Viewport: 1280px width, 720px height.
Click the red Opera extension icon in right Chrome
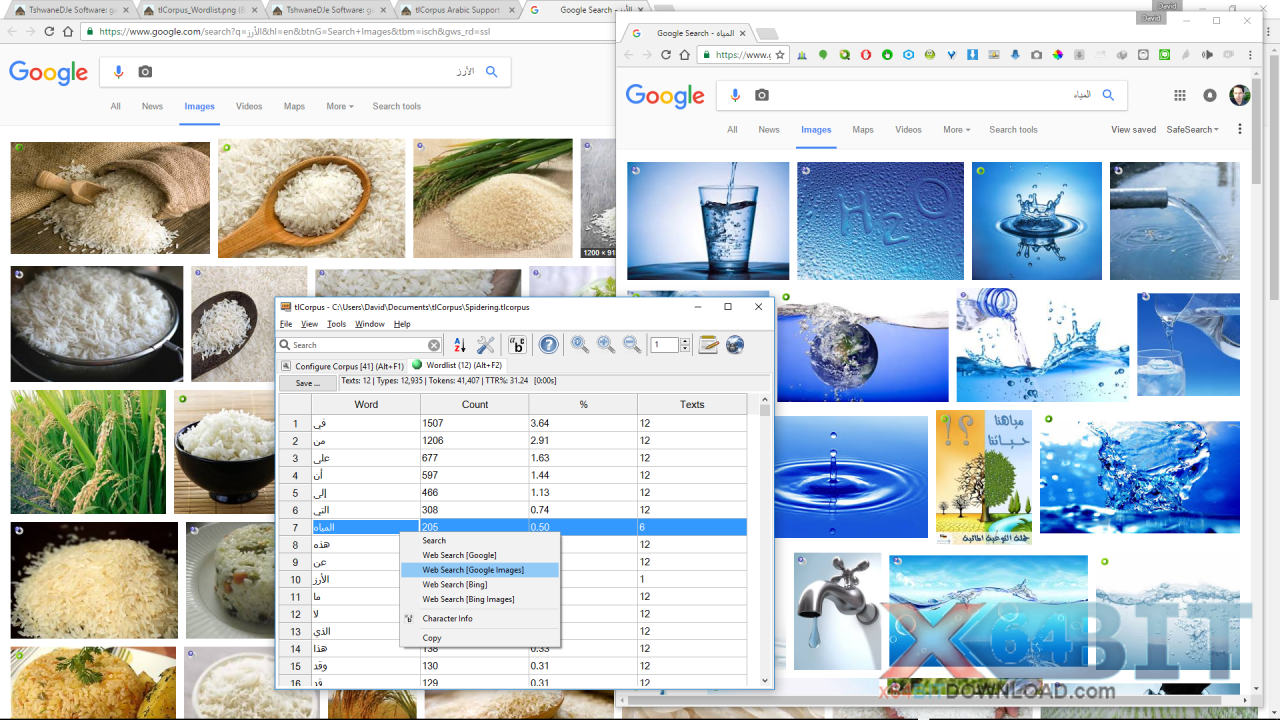coord(866,55)
